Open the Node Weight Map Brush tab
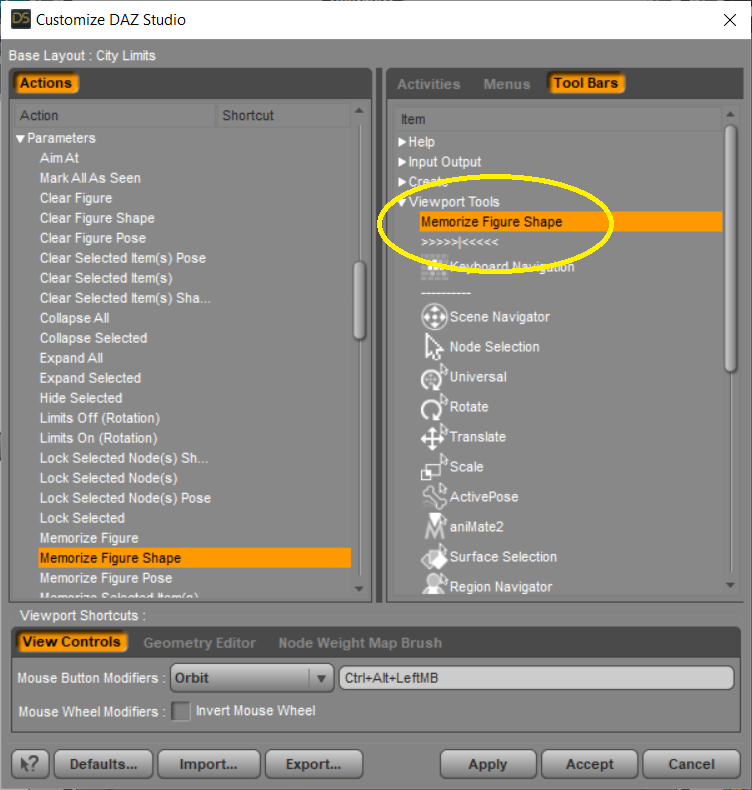Viewport: 752px width, 790px height. [360, 643]
